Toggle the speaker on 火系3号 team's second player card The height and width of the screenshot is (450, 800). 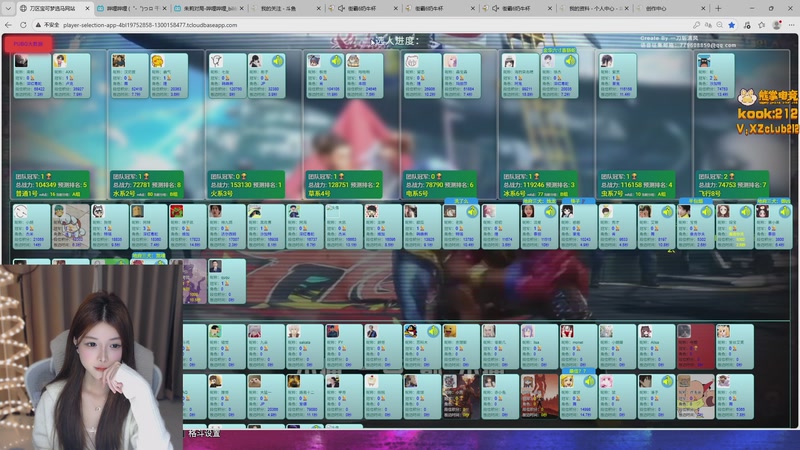pos(278,61)
